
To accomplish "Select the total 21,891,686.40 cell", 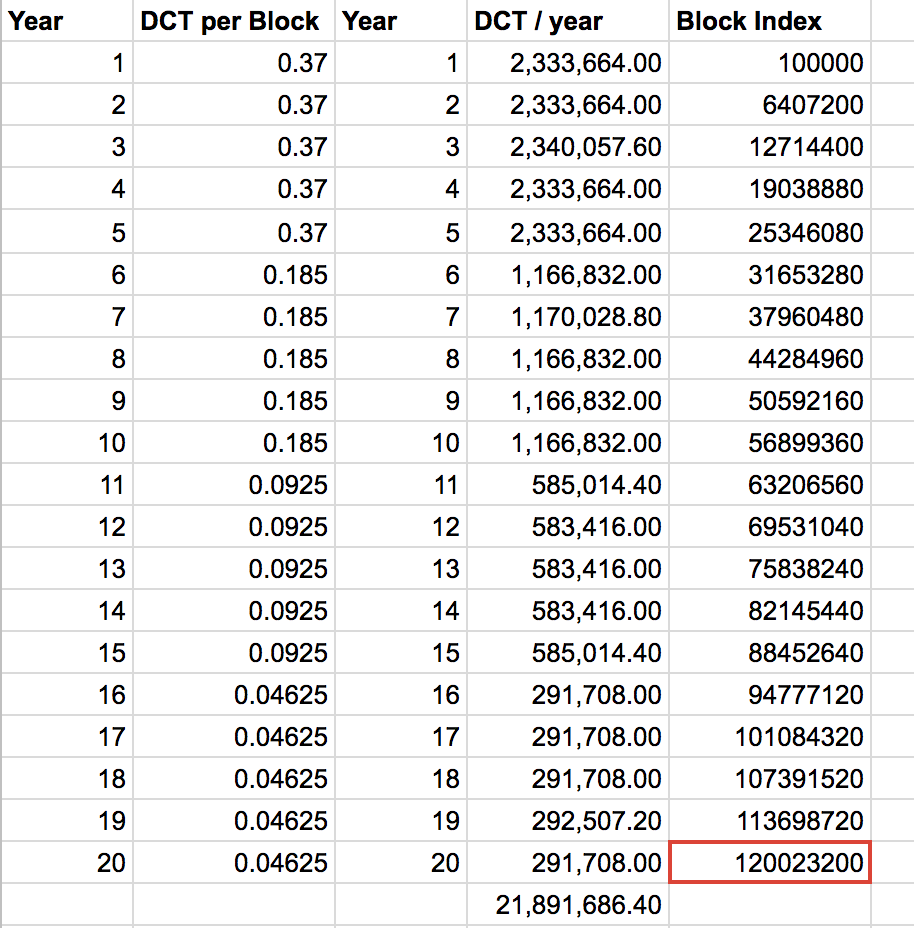I will coord(568,905).
